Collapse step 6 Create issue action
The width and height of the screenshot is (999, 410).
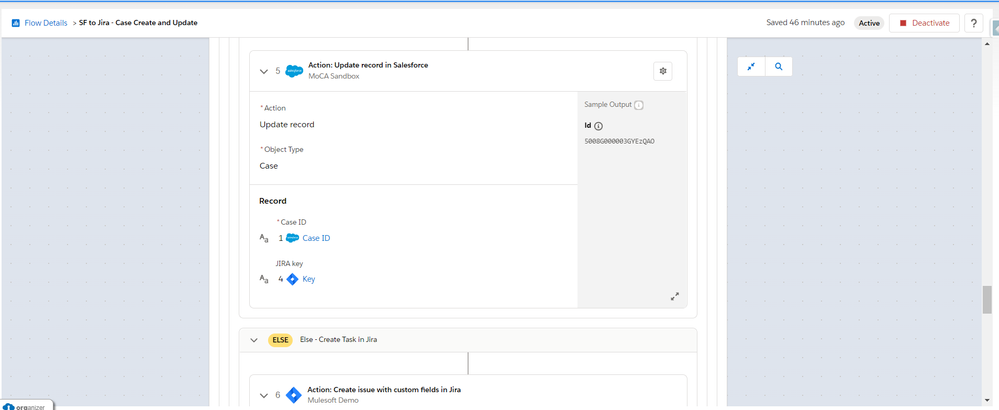(x=264, y=395)
